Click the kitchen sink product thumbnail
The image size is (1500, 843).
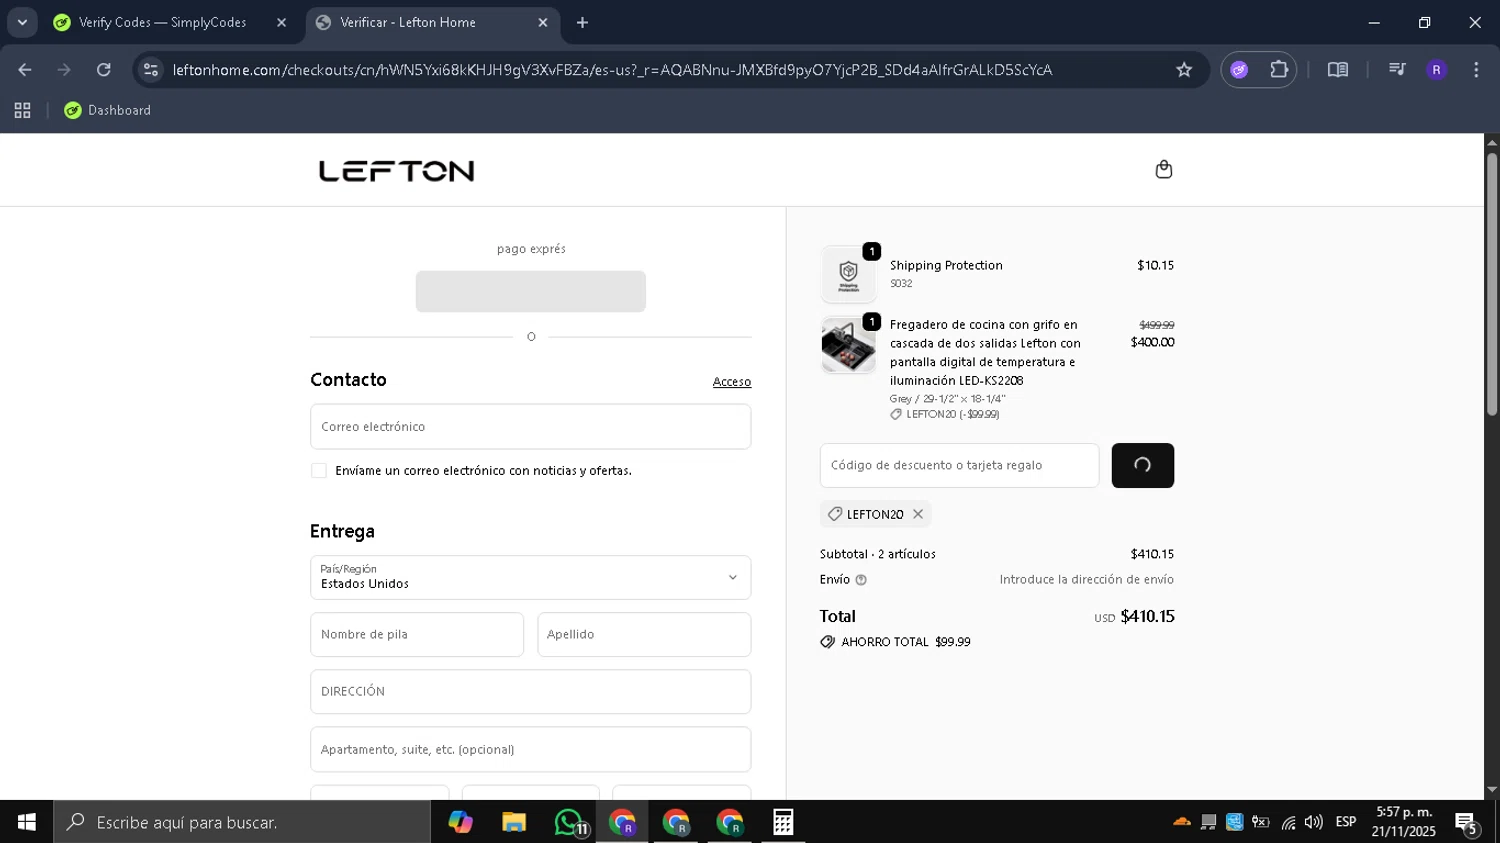(848, 345)
